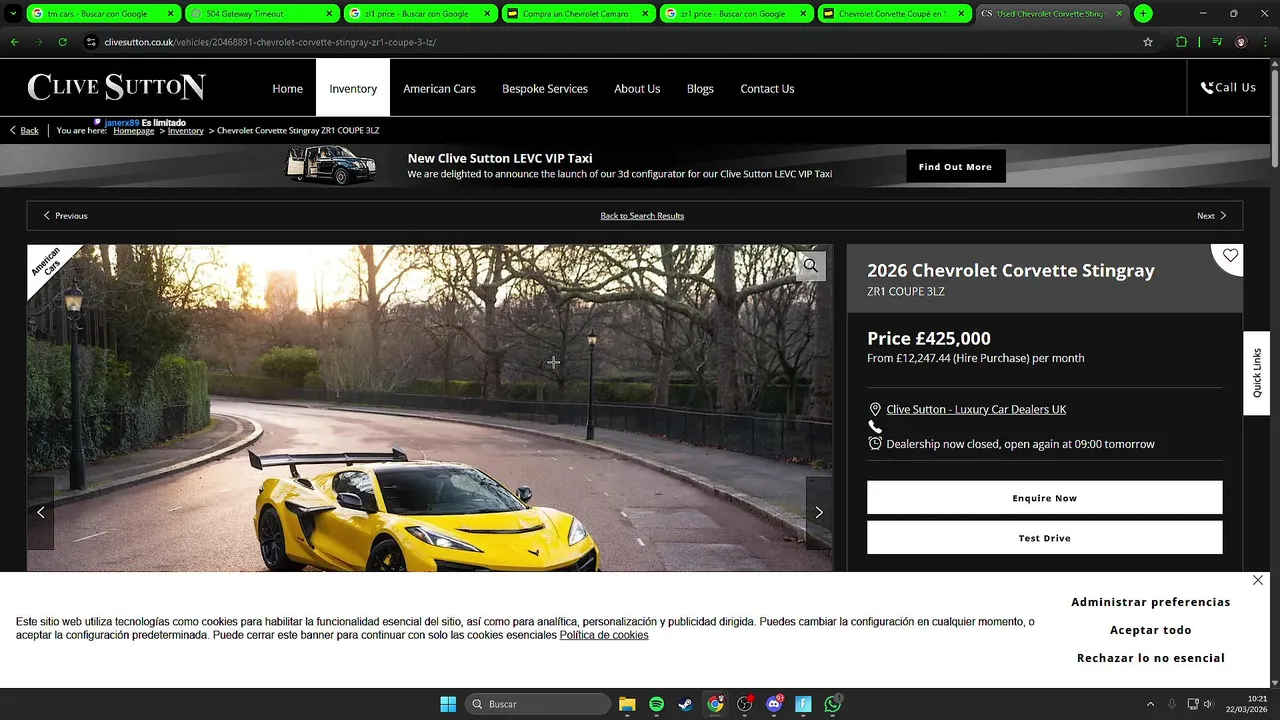Open the Homepage breadcrumb link
The height and width of the screenshot is (720, 1280).
click(133, 130)
